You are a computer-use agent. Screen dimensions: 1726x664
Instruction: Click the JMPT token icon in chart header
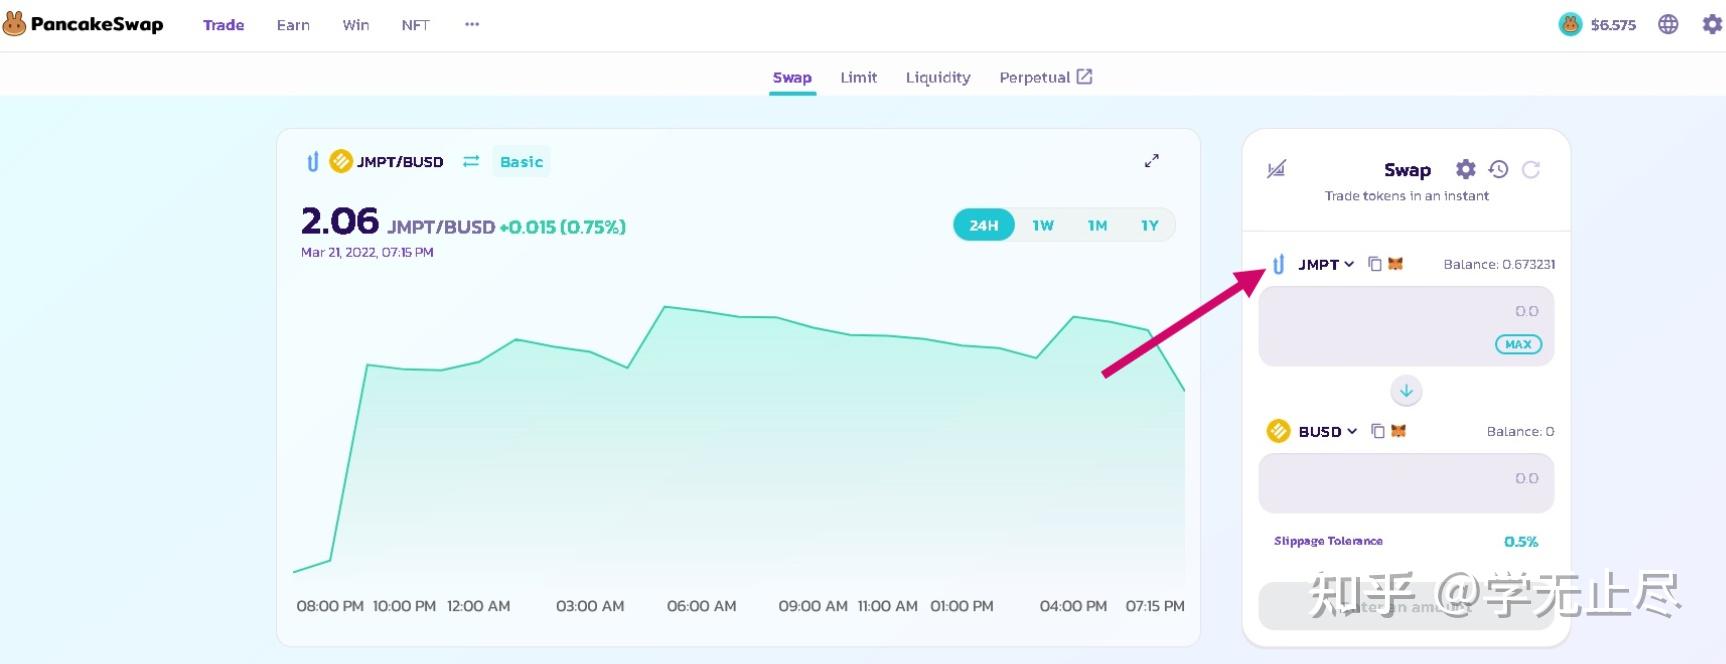(313, 161)
